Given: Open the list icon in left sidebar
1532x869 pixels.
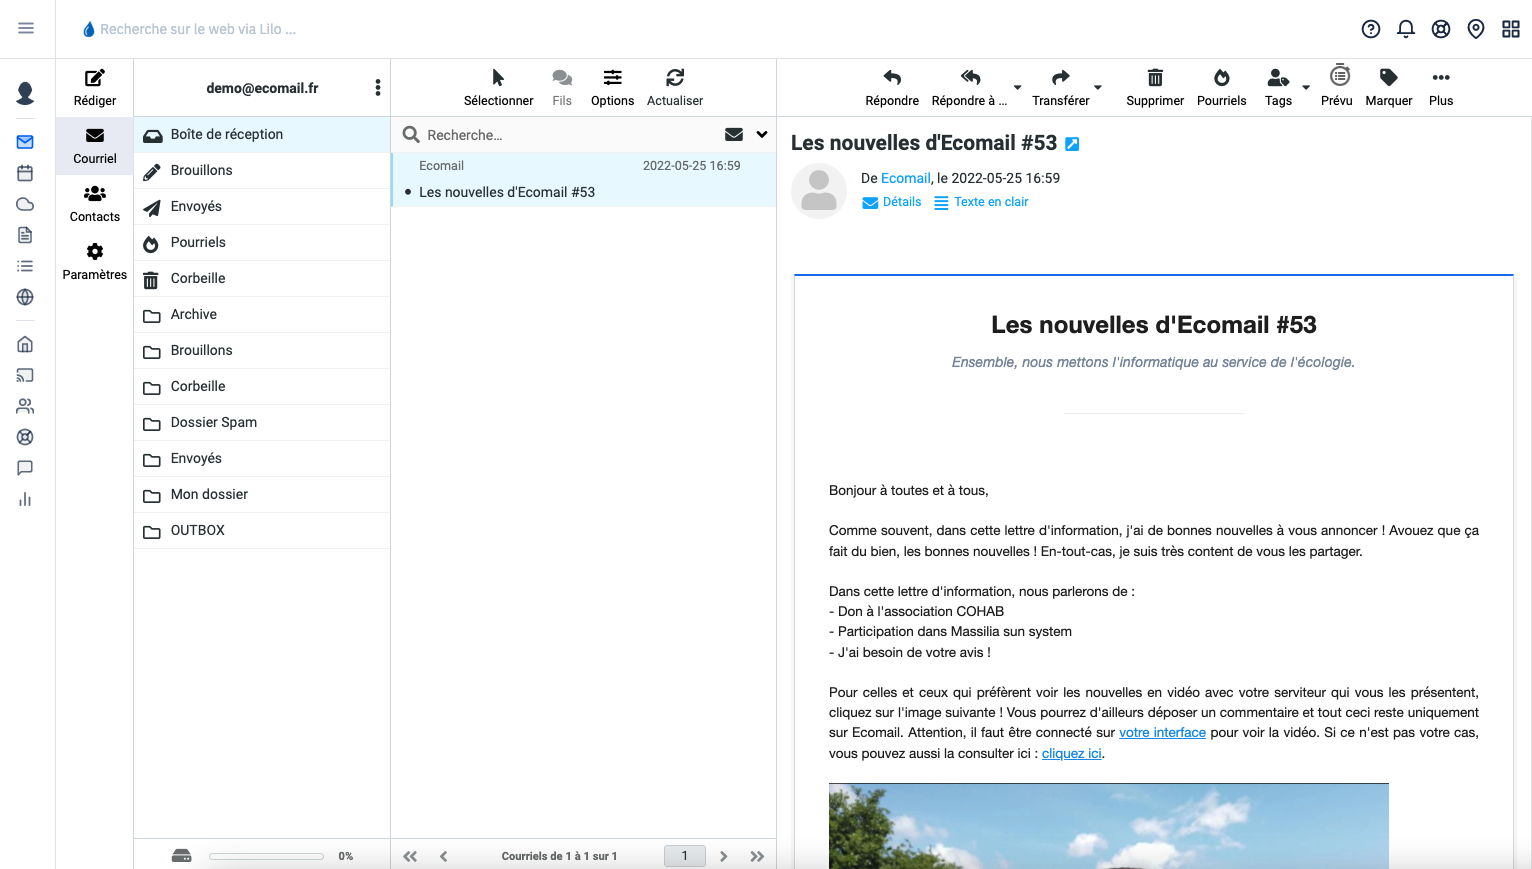Looking at the screenshot, I should [25, 266].
